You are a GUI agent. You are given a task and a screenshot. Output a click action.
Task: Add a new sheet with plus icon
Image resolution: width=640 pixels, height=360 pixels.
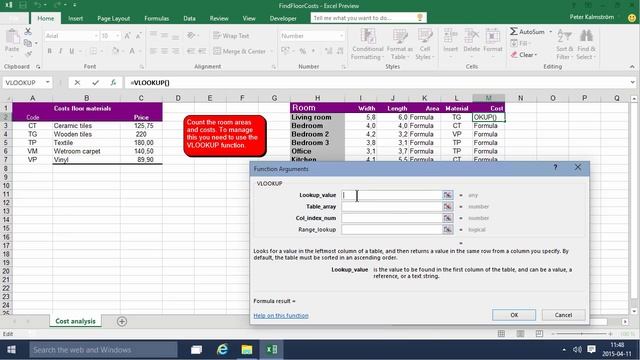[122, 321]
